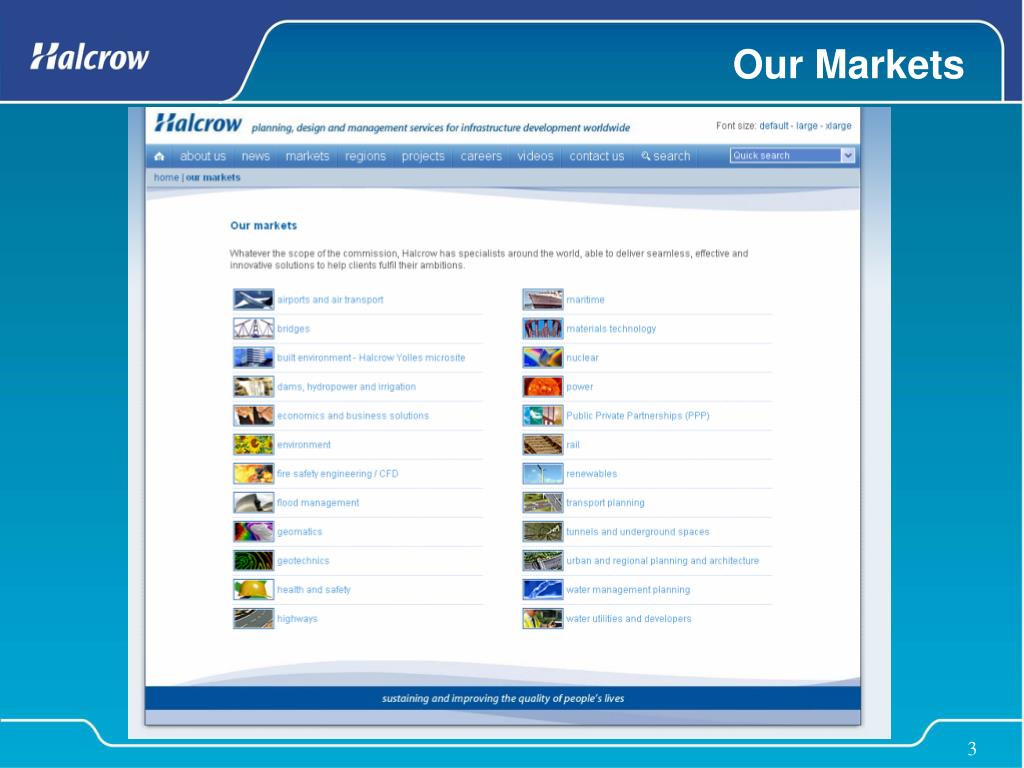Open economics and business solutions icon
Image resolution: width=1024 pixels, height=768 pixels.
253,415
